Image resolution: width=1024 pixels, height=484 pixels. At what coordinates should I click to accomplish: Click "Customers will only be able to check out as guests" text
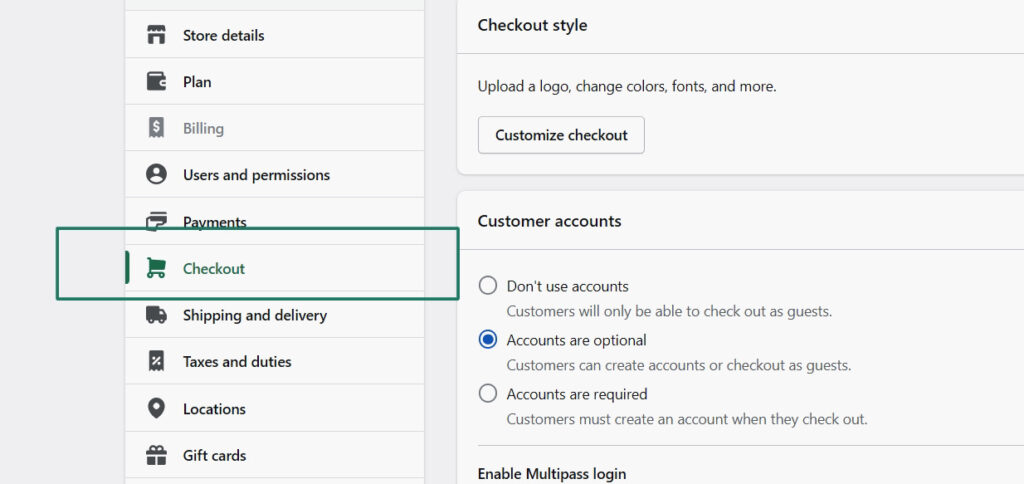click(669, 311)
